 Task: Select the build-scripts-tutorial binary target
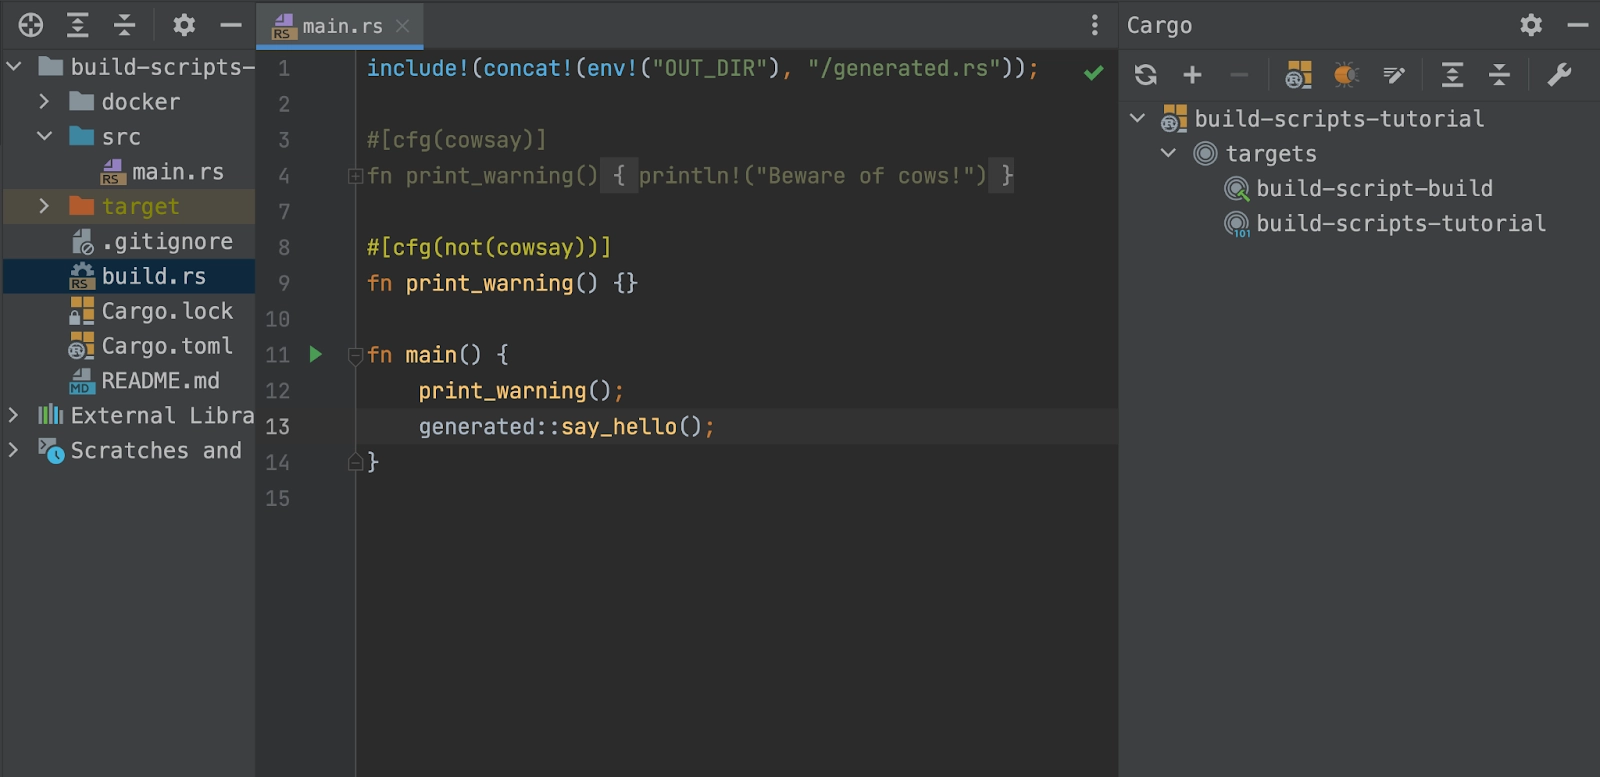pos(1400,223)
